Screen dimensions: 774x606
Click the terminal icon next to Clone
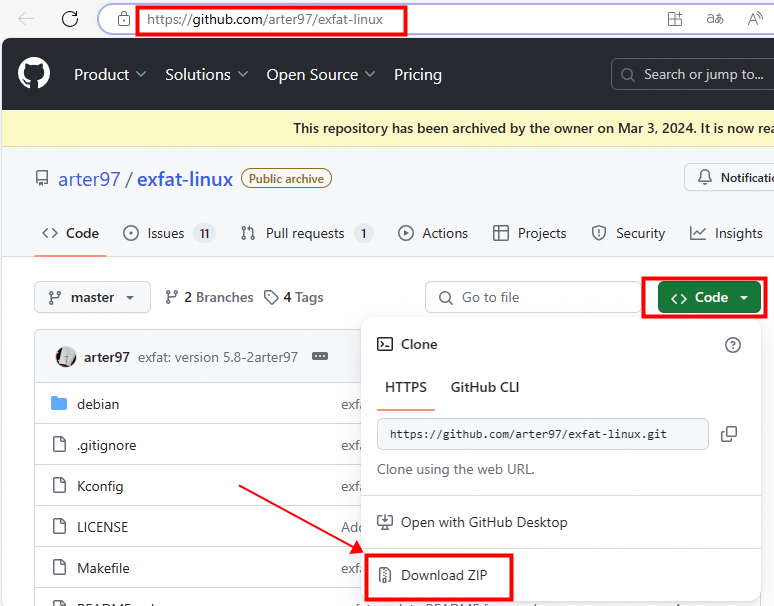click(385, 344)
